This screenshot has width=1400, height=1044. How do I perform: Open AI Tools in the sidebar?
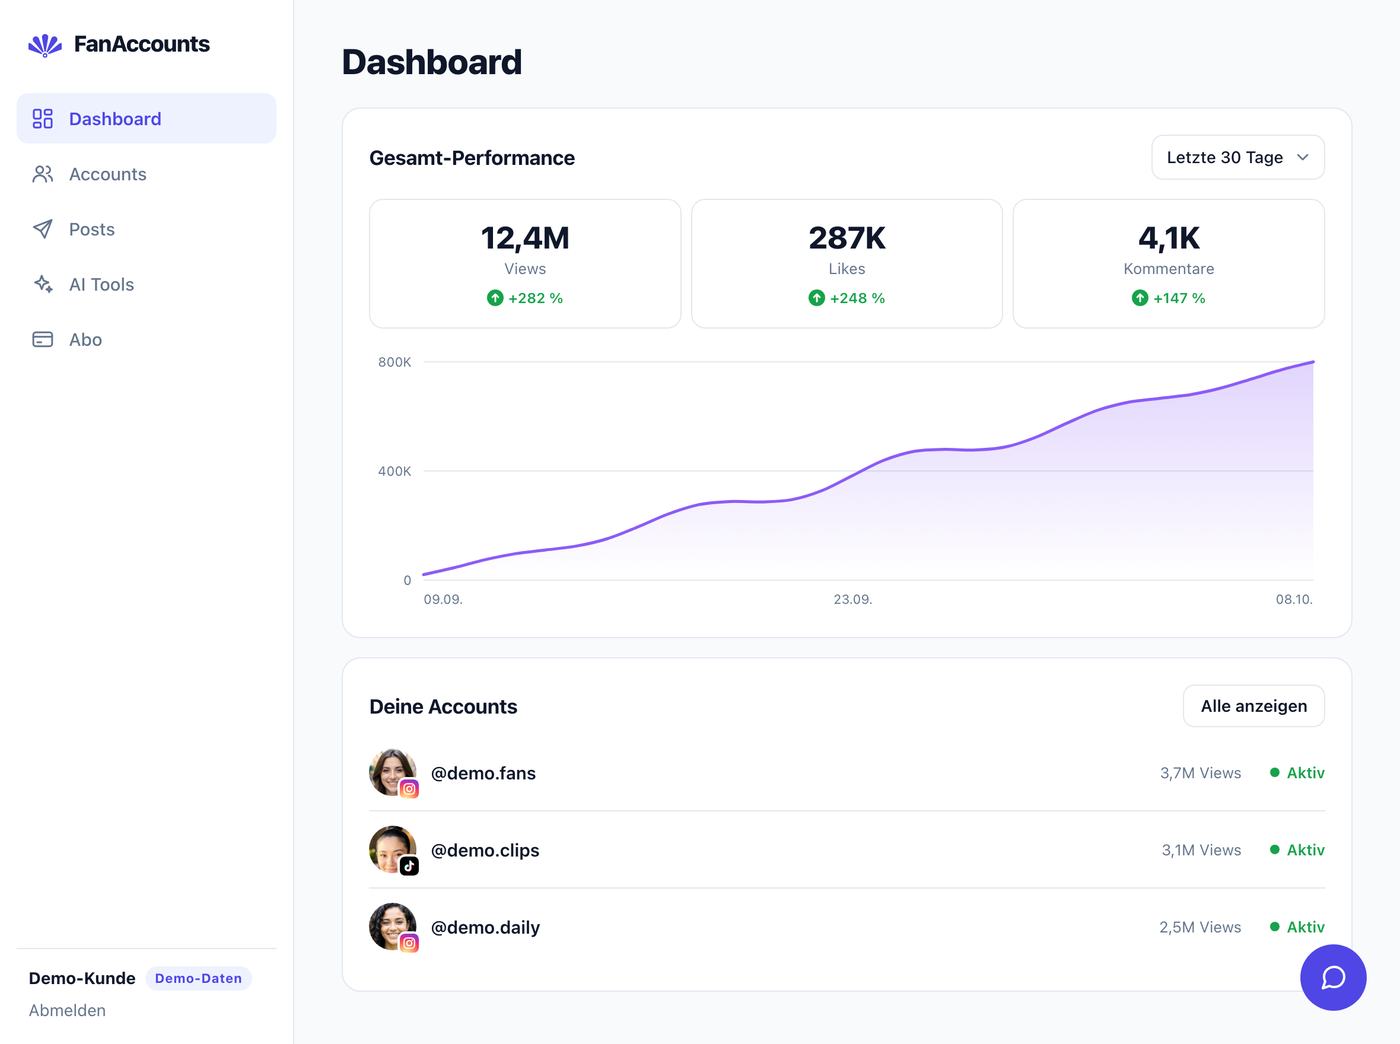tap(146, 284)
